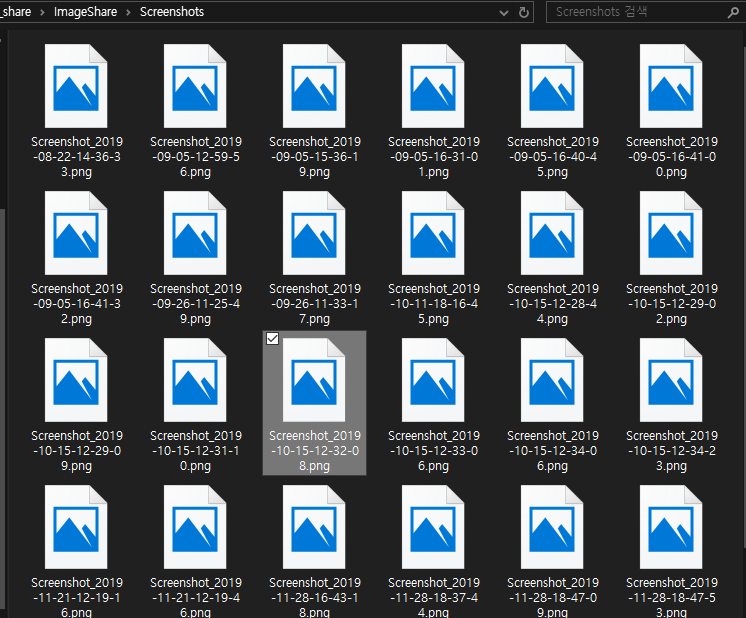Image resolution: width=746 pixels, height=618 pixels.
Task: Click file name Screenshot_2019-11-21-12-19-16.png
Action: pos(77,597)
